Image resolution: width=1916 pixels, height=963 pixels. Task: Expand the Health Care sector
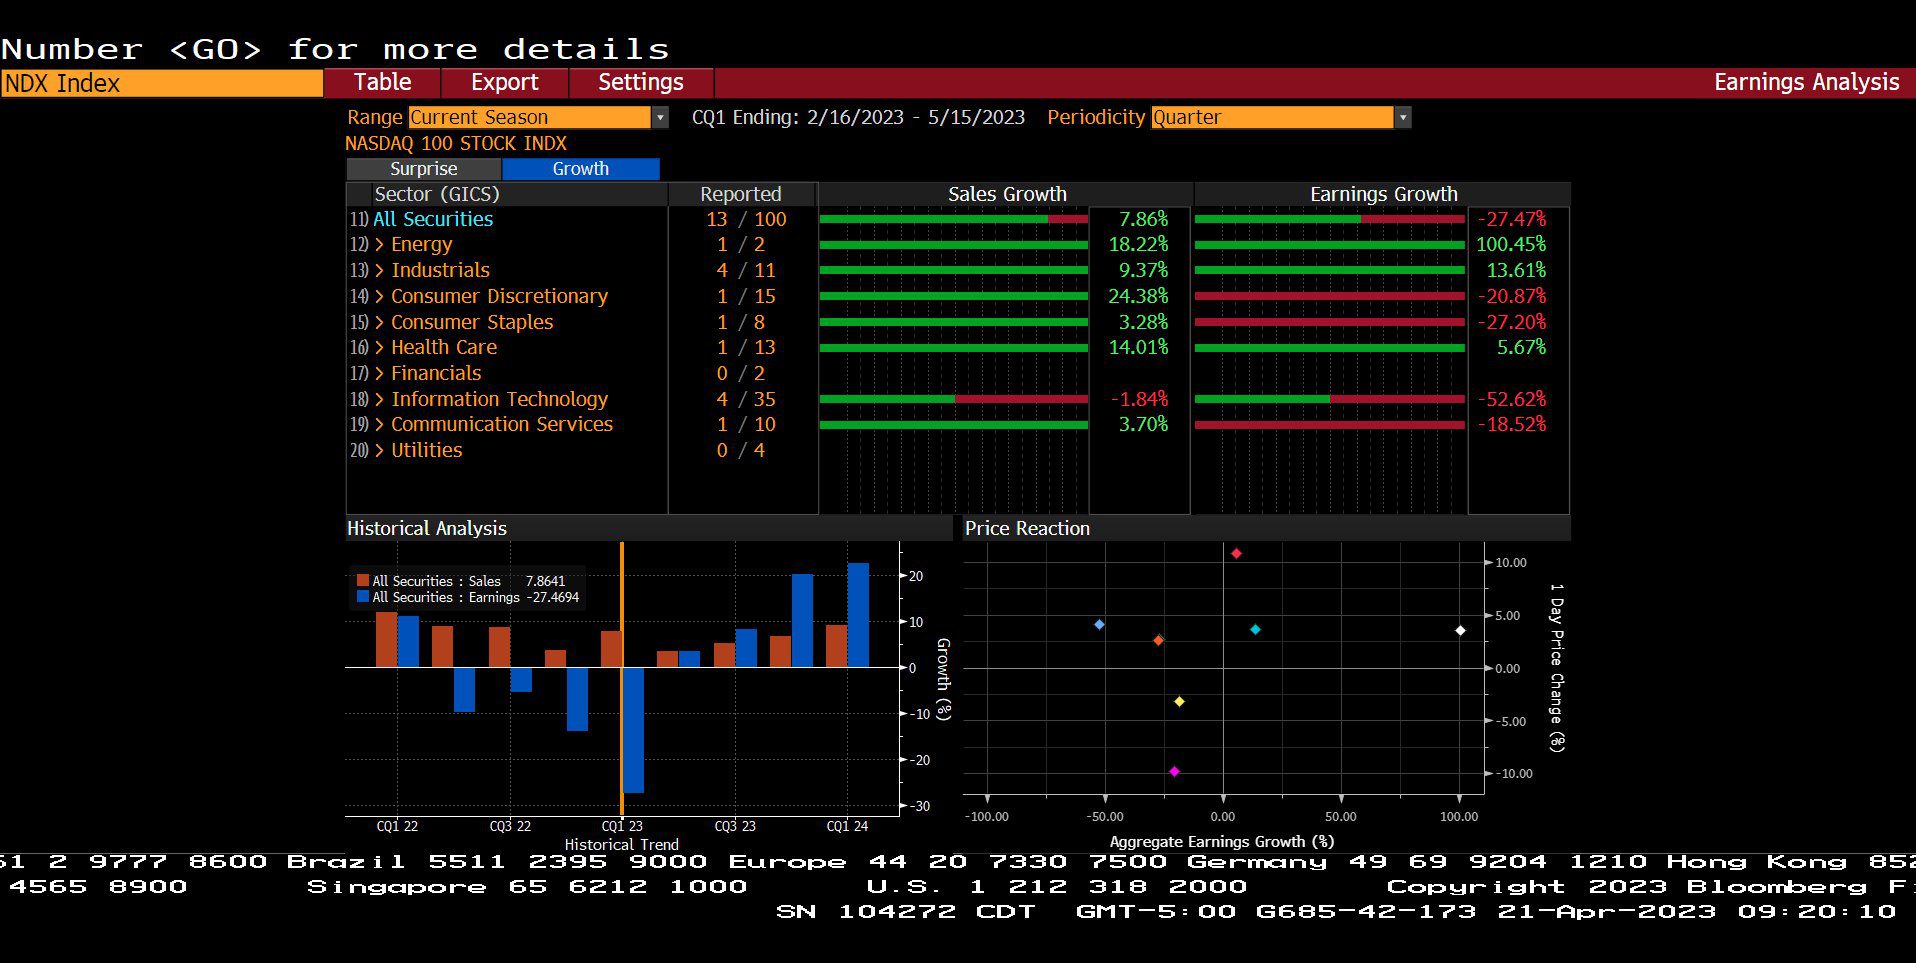click(379, 348)
